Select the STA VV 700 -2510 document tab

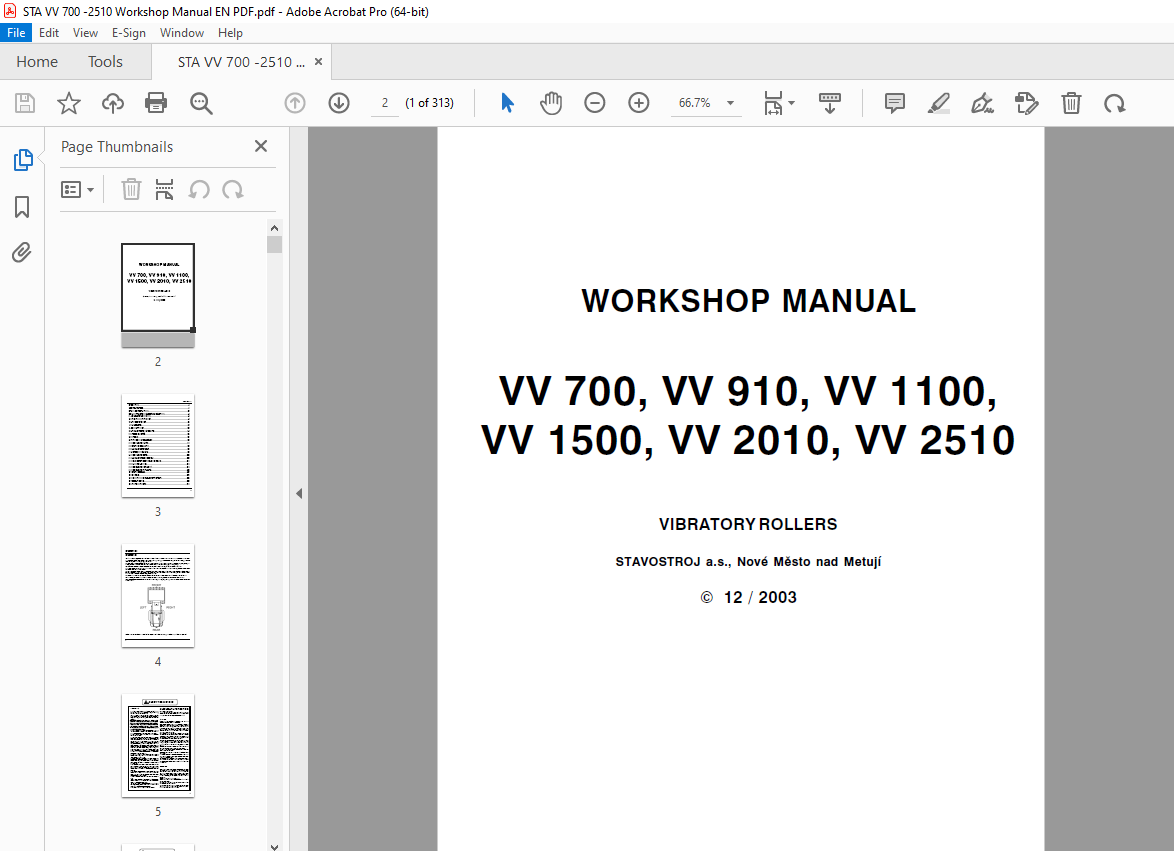(241, 62)
